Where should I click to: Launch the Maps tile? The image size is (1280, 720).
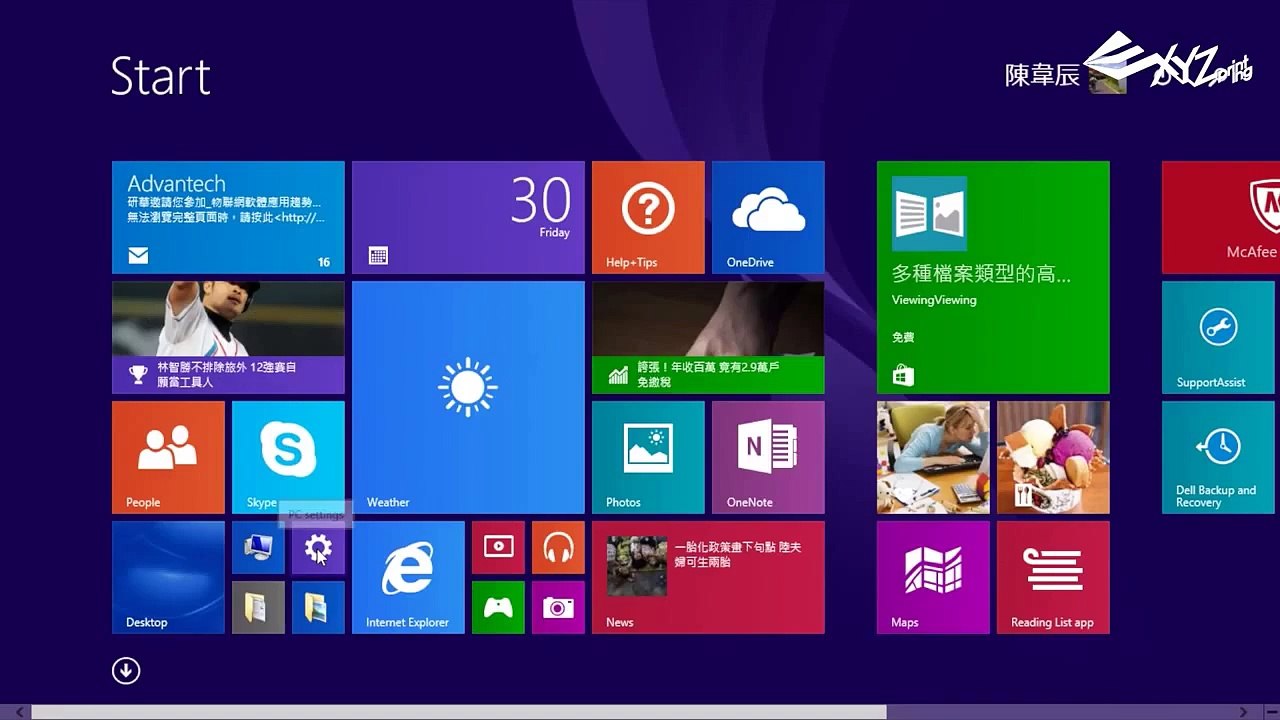[x=933, y=577]
